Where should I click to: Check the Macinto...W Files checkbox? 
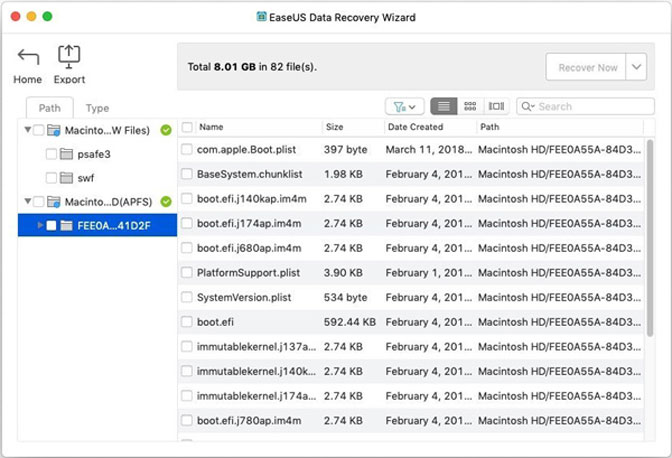coord(39,130)
